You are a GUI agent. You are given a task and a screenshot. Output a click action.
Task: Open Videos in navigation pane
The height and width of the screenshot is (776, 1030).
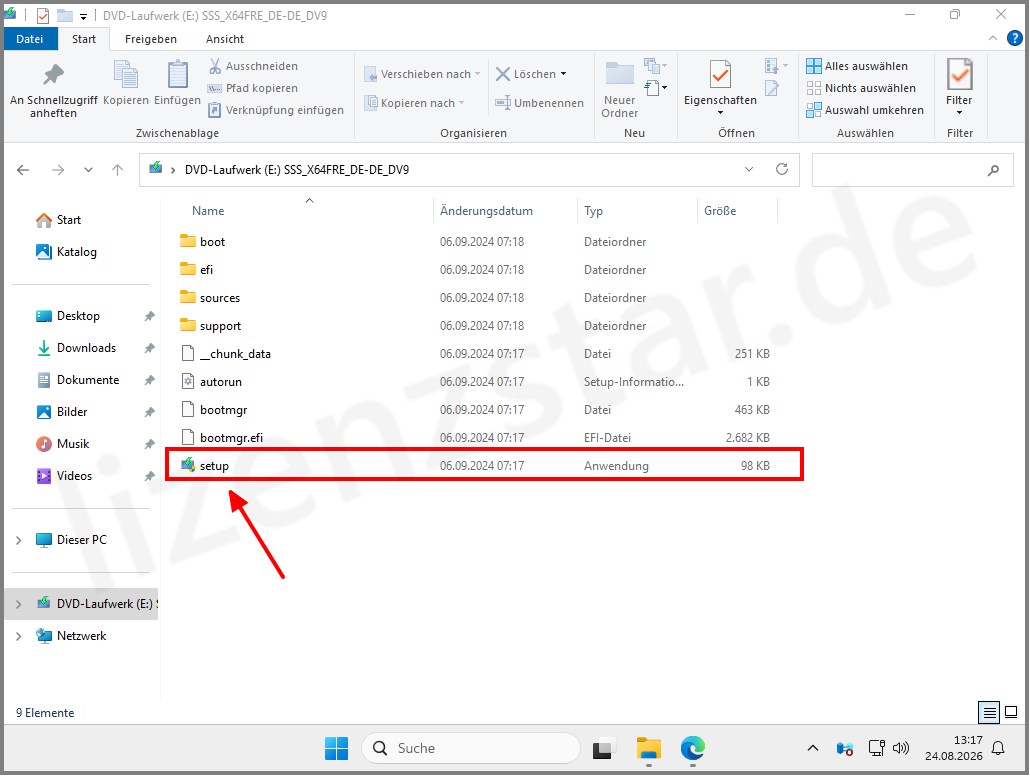(x=64, y=476)
